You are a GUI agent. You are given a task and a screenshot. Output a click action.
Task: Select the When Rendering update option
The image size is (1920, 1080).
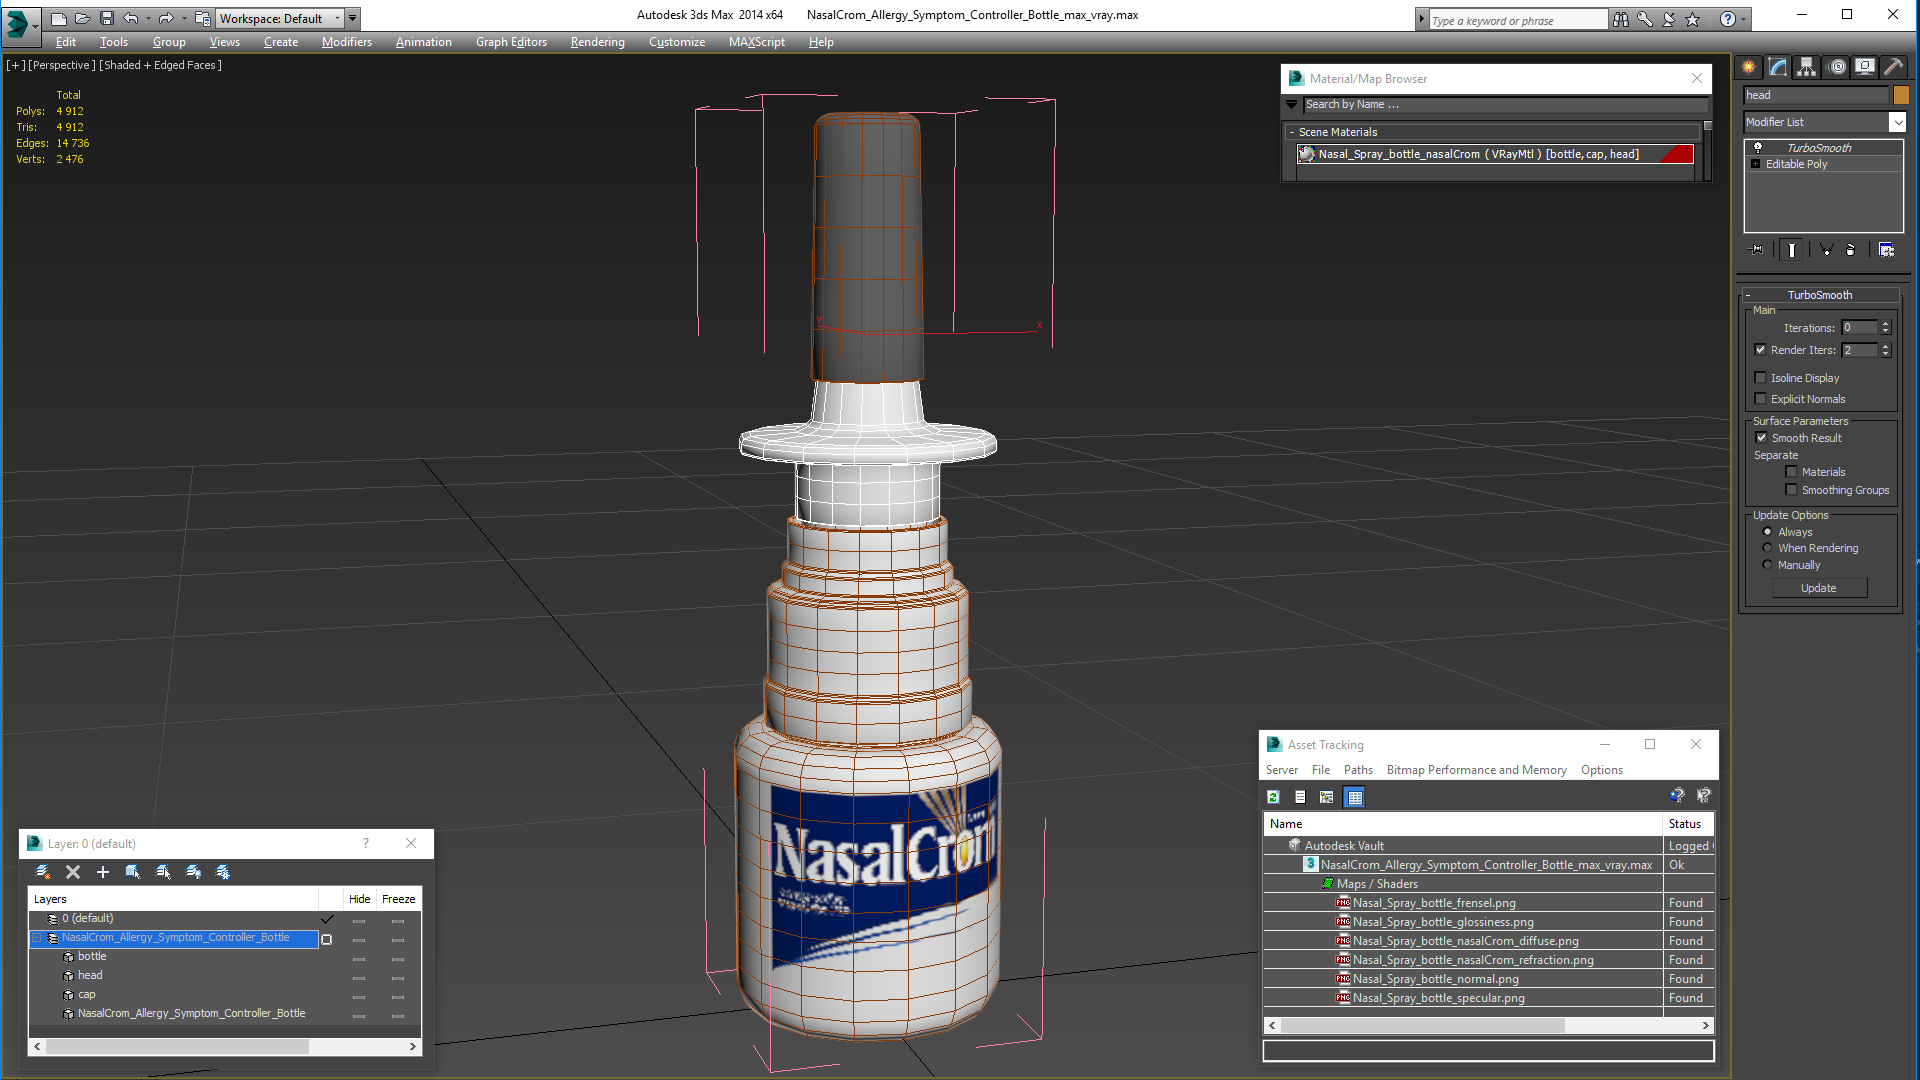(1767, 548)
